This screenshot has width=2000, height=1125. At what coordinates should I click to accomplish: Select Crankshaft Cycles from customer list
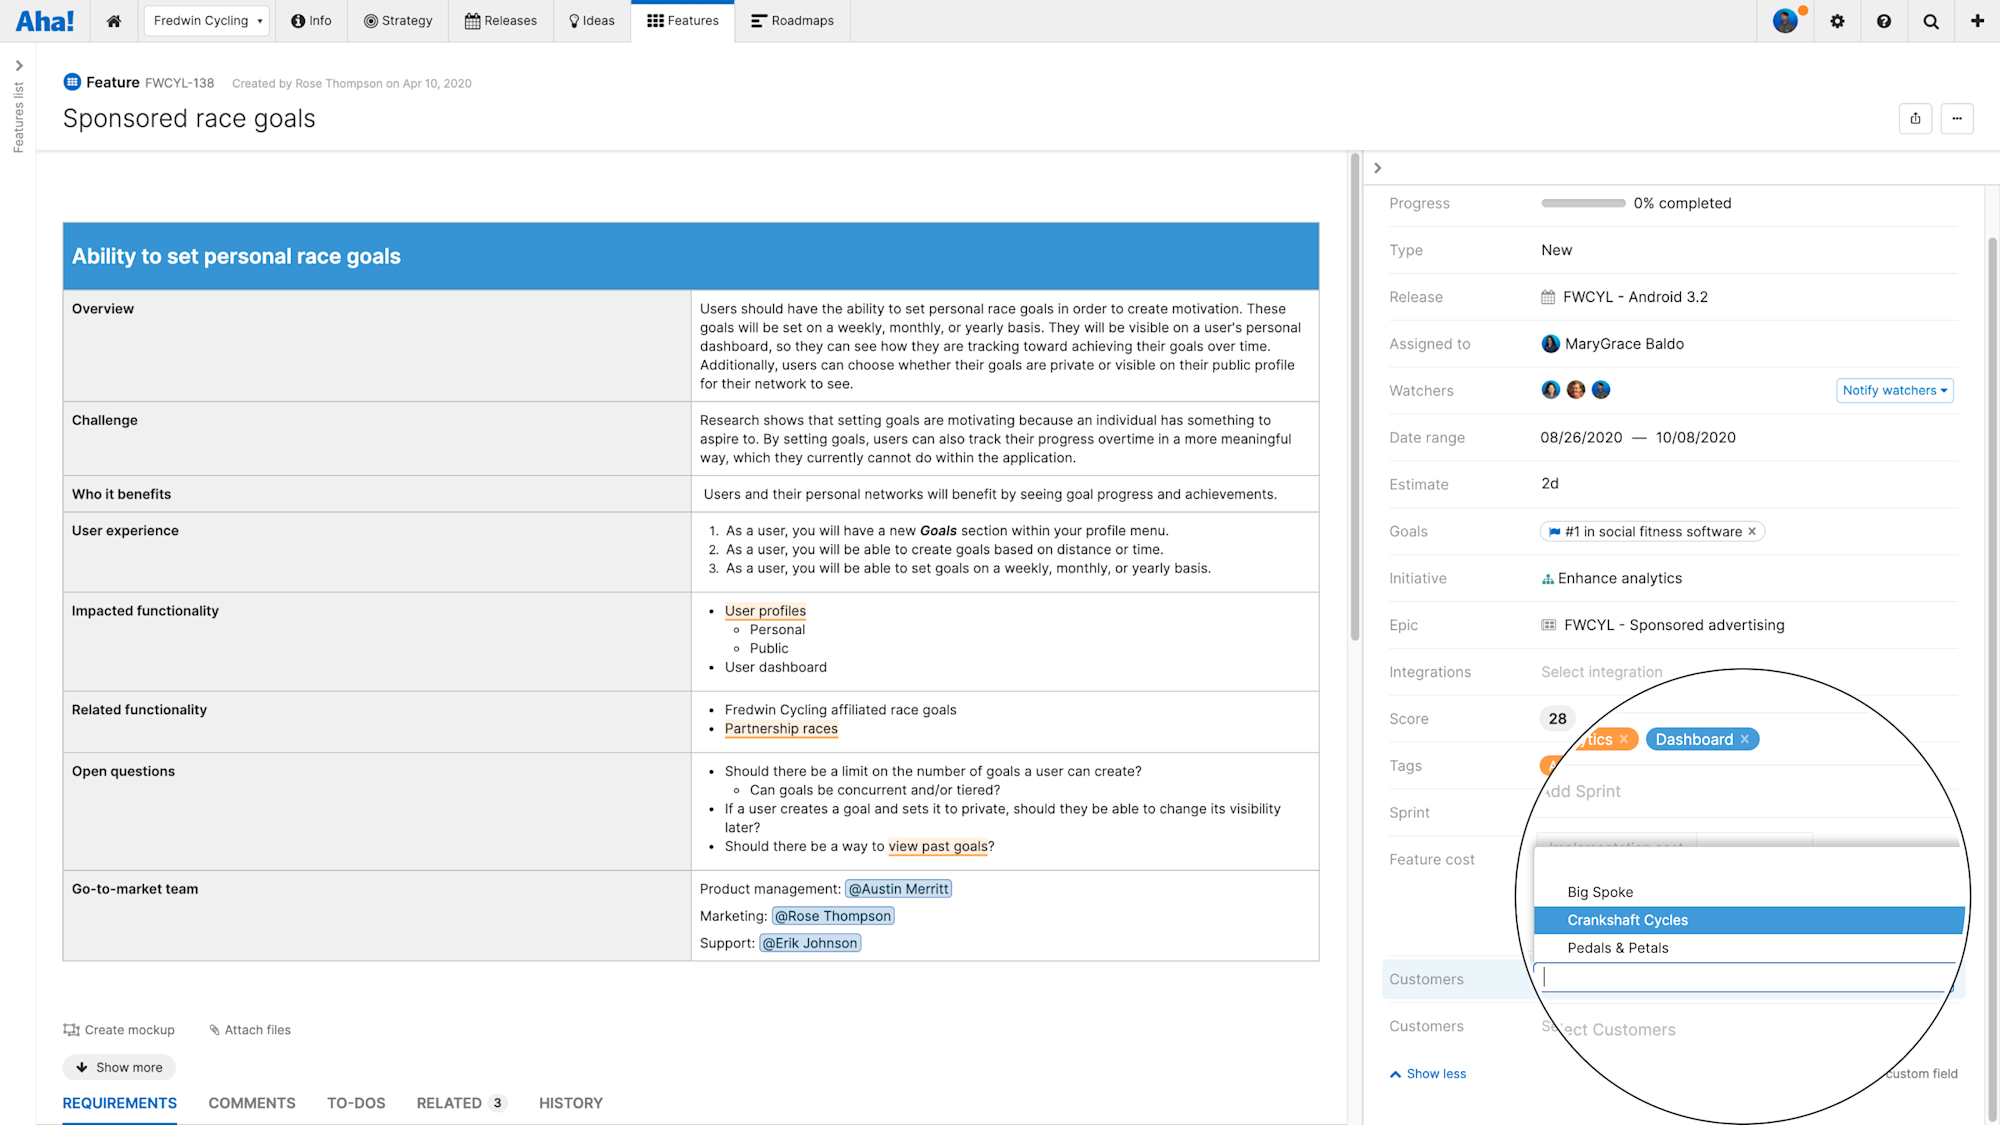tap(1627, 920)
